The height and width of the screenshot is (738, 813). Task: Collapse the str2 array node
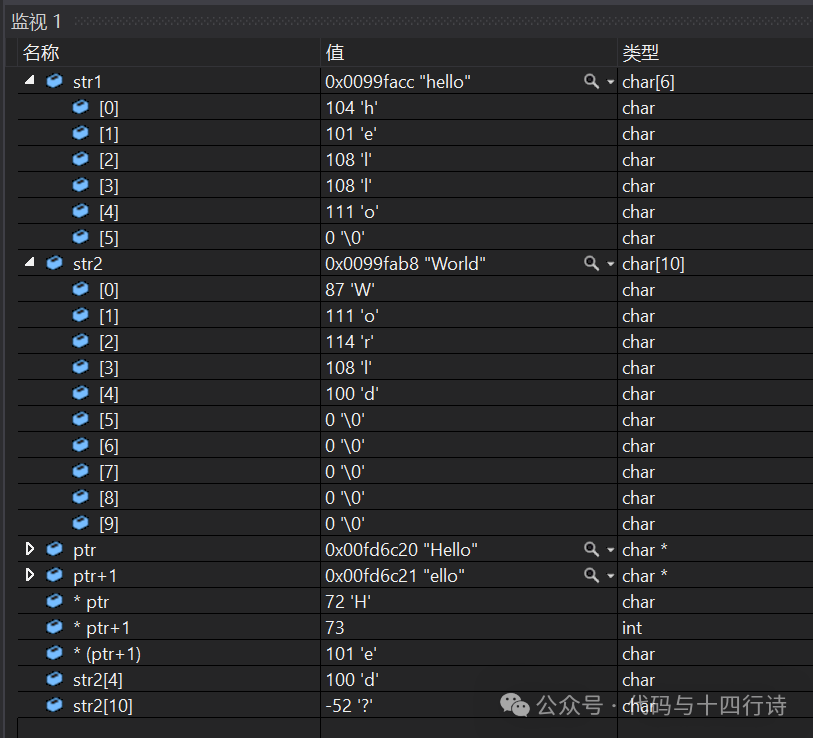tap(30, 262)
